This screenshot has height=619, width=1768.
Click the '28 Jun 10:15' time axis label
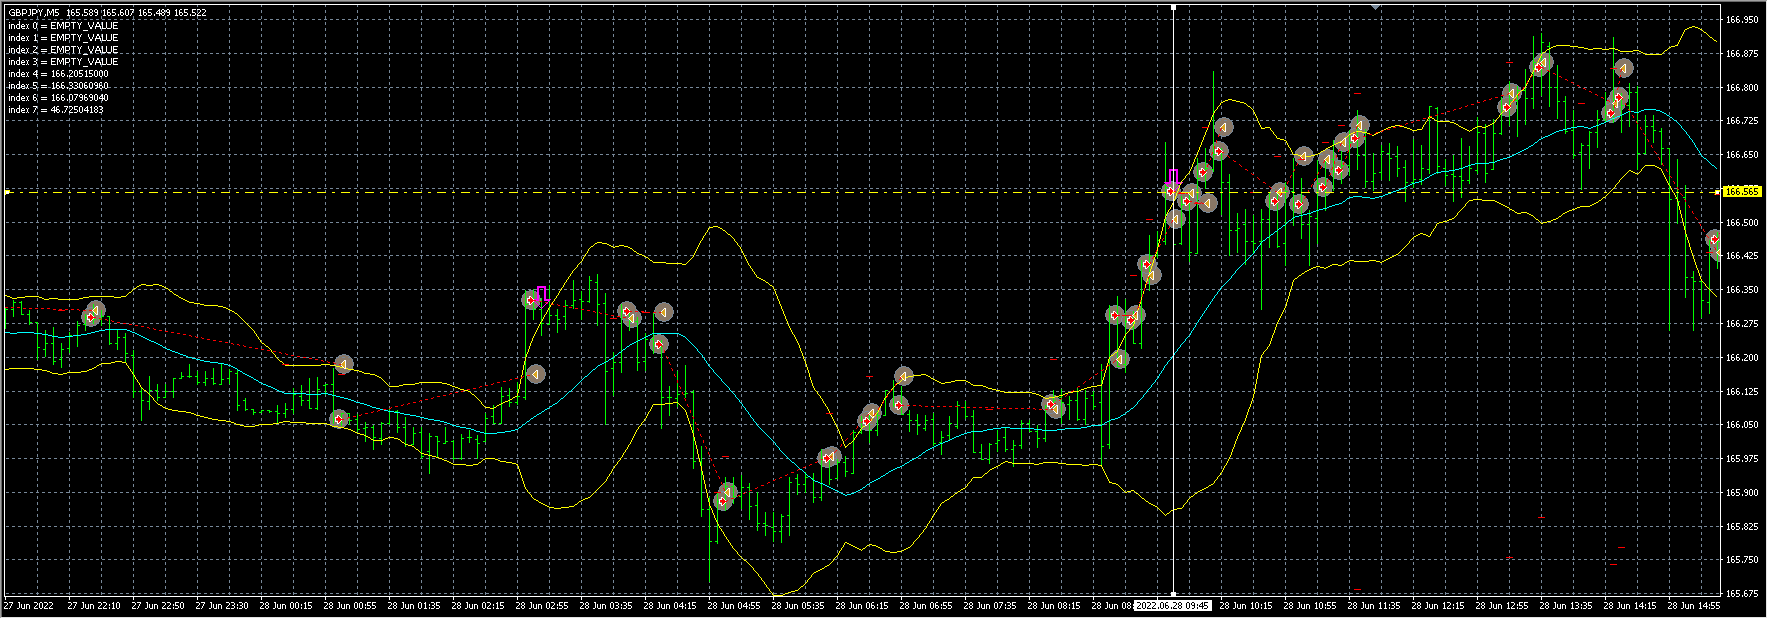1246,605
